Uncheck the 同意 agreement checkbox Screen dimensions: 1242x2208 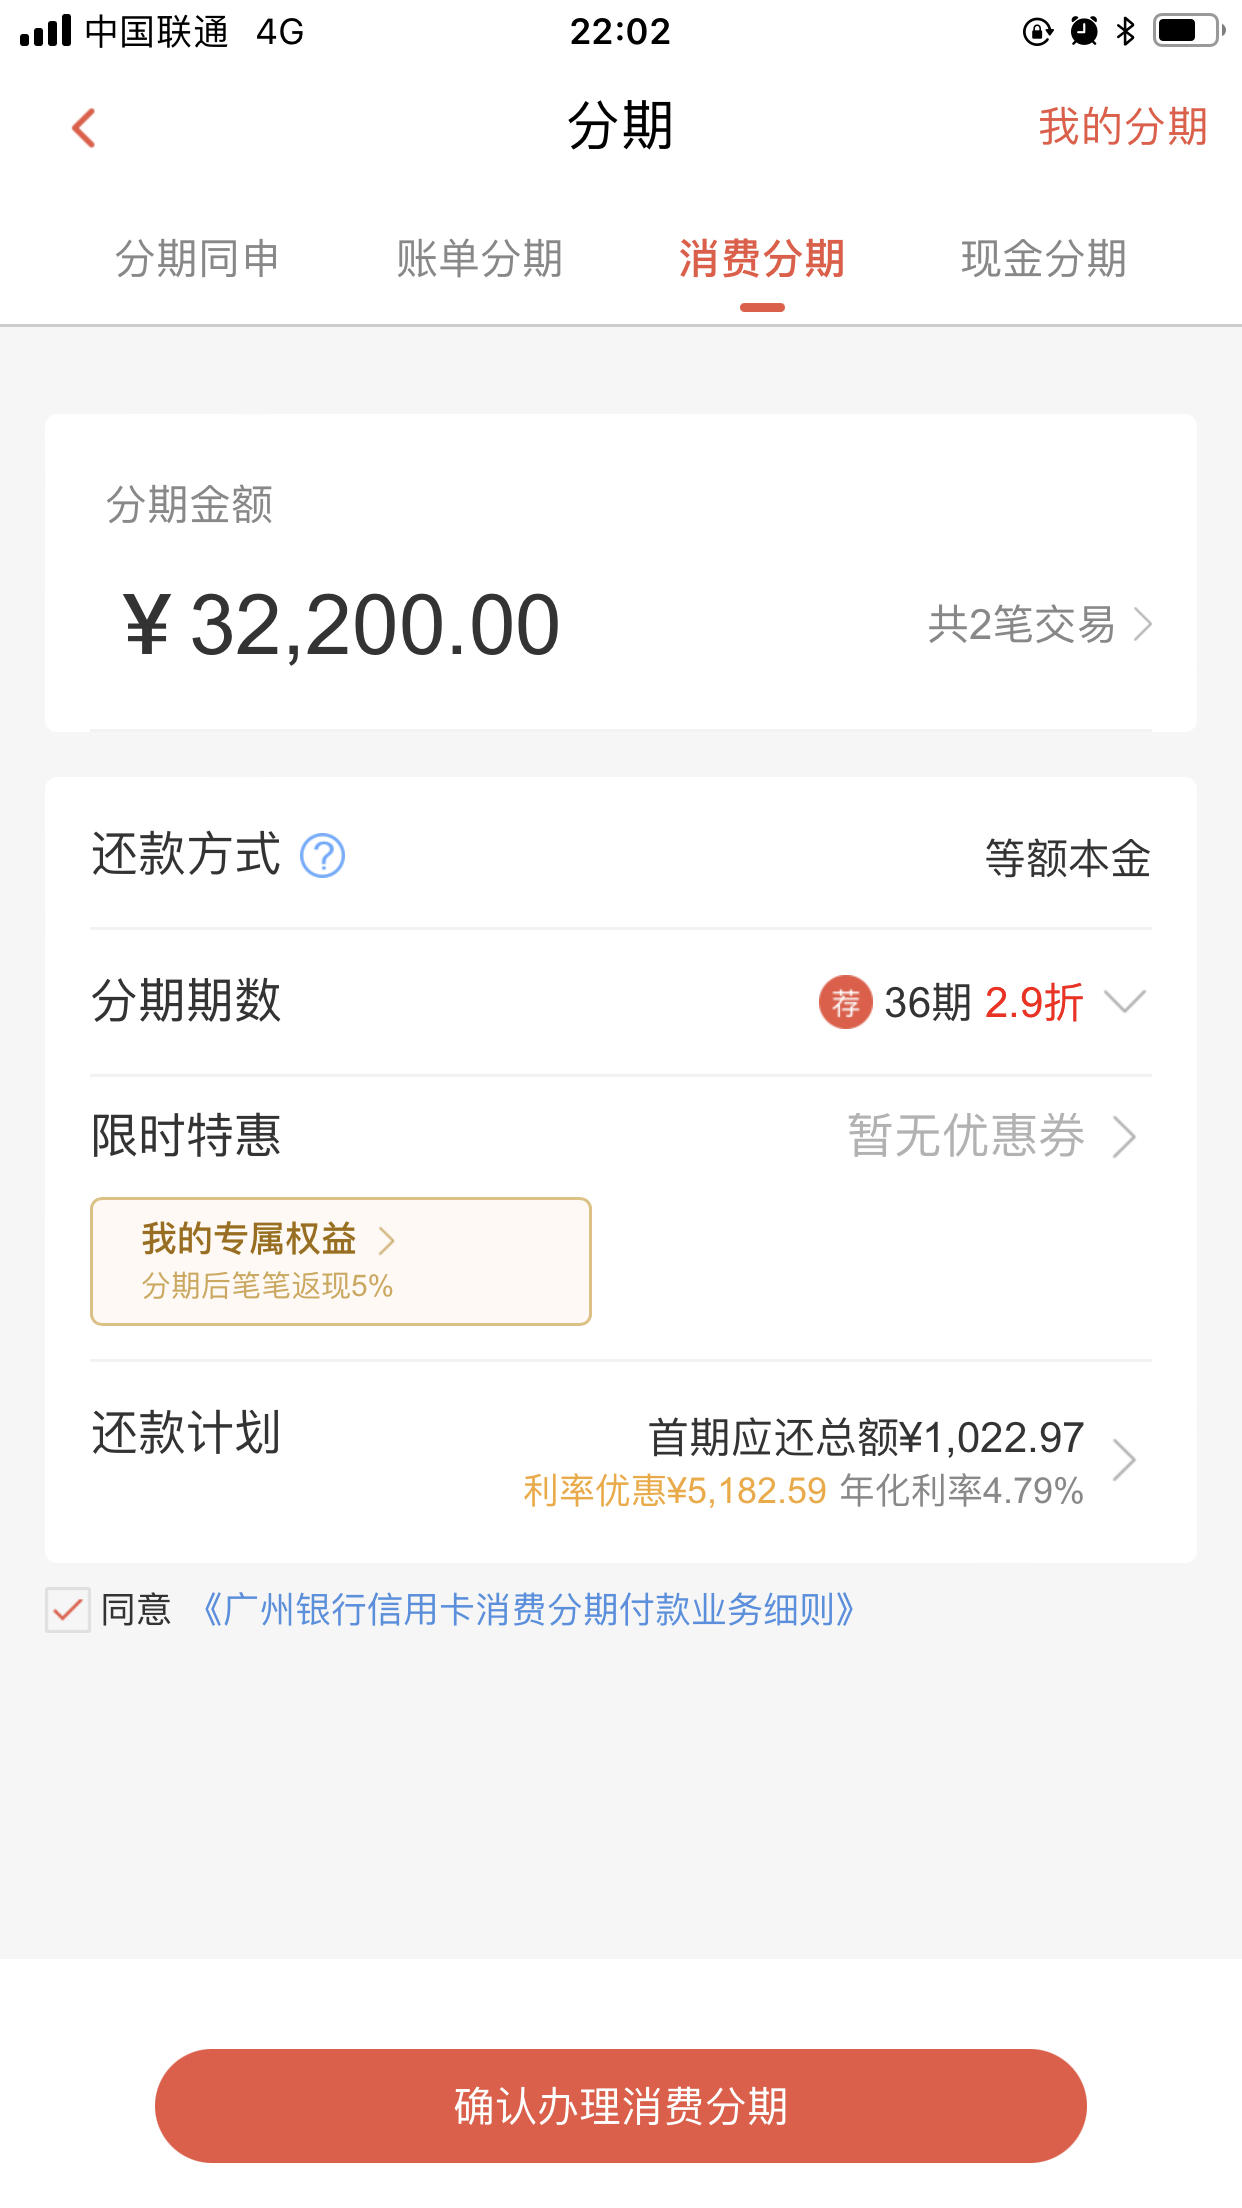(68, 1610)
